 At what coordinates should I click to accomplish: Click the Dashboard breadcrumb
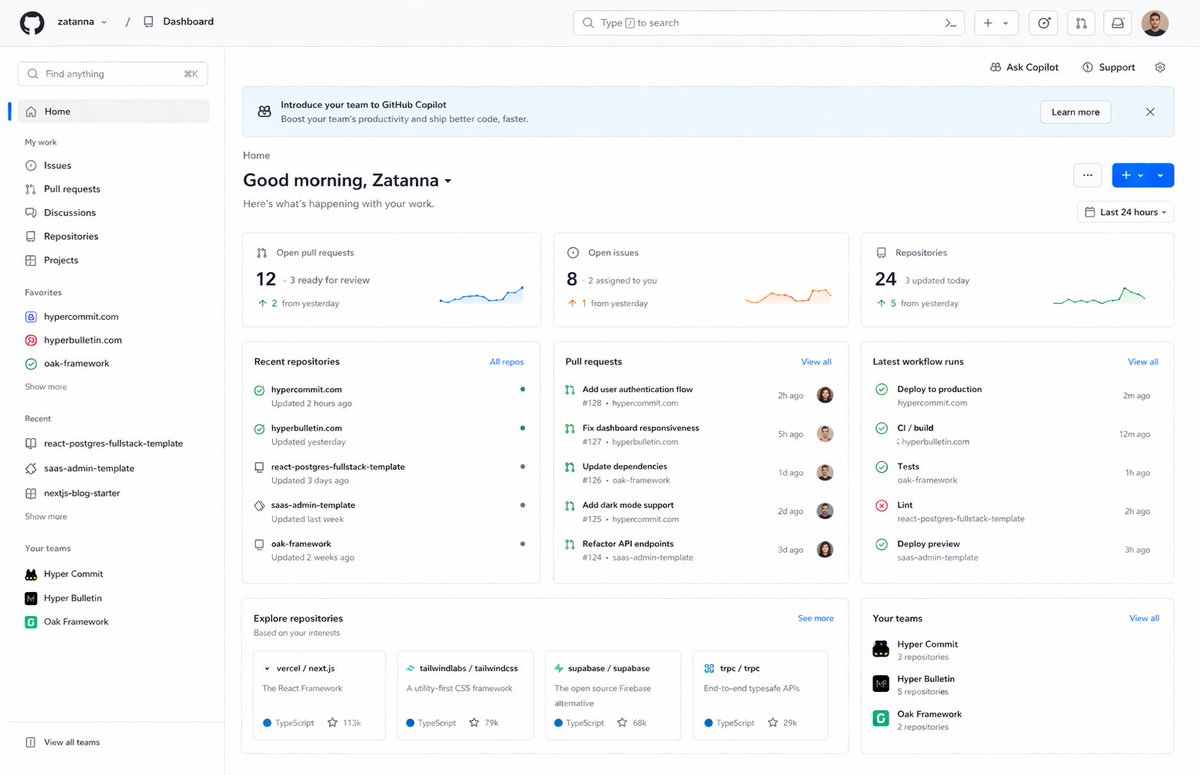(x=188, y=21)
